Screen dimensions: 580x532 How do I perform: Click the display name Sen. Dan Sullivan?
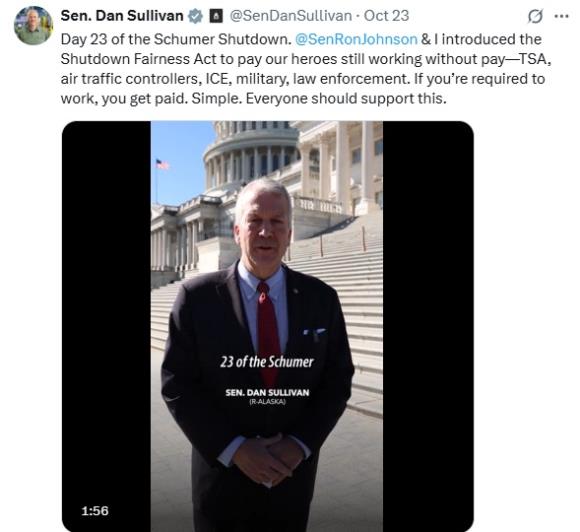coord(122,16)
